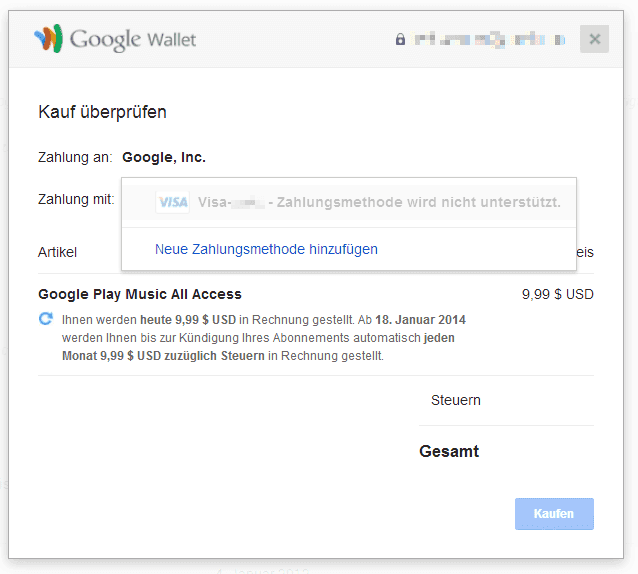Click the Artikel column header
Viewport: 638px width, 574px height.
pos(57,252)
